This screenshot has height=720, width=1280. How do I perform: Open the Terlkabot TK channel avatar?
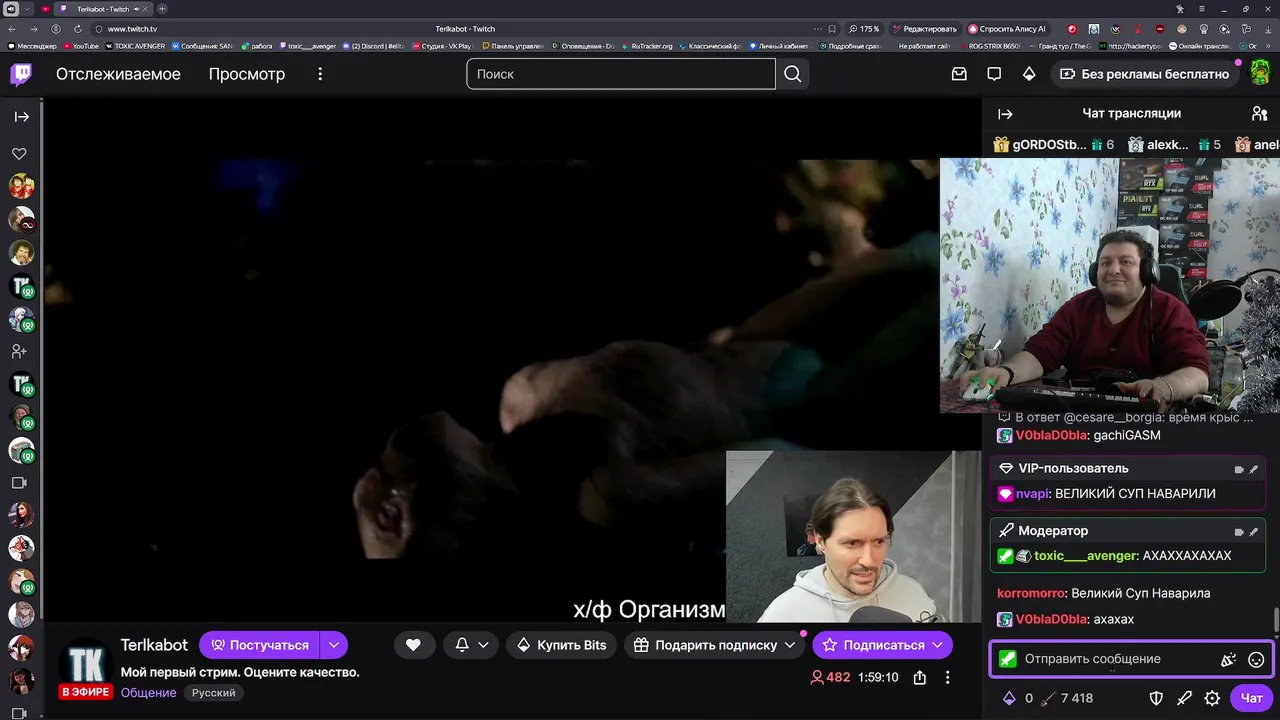click(85, 665)
